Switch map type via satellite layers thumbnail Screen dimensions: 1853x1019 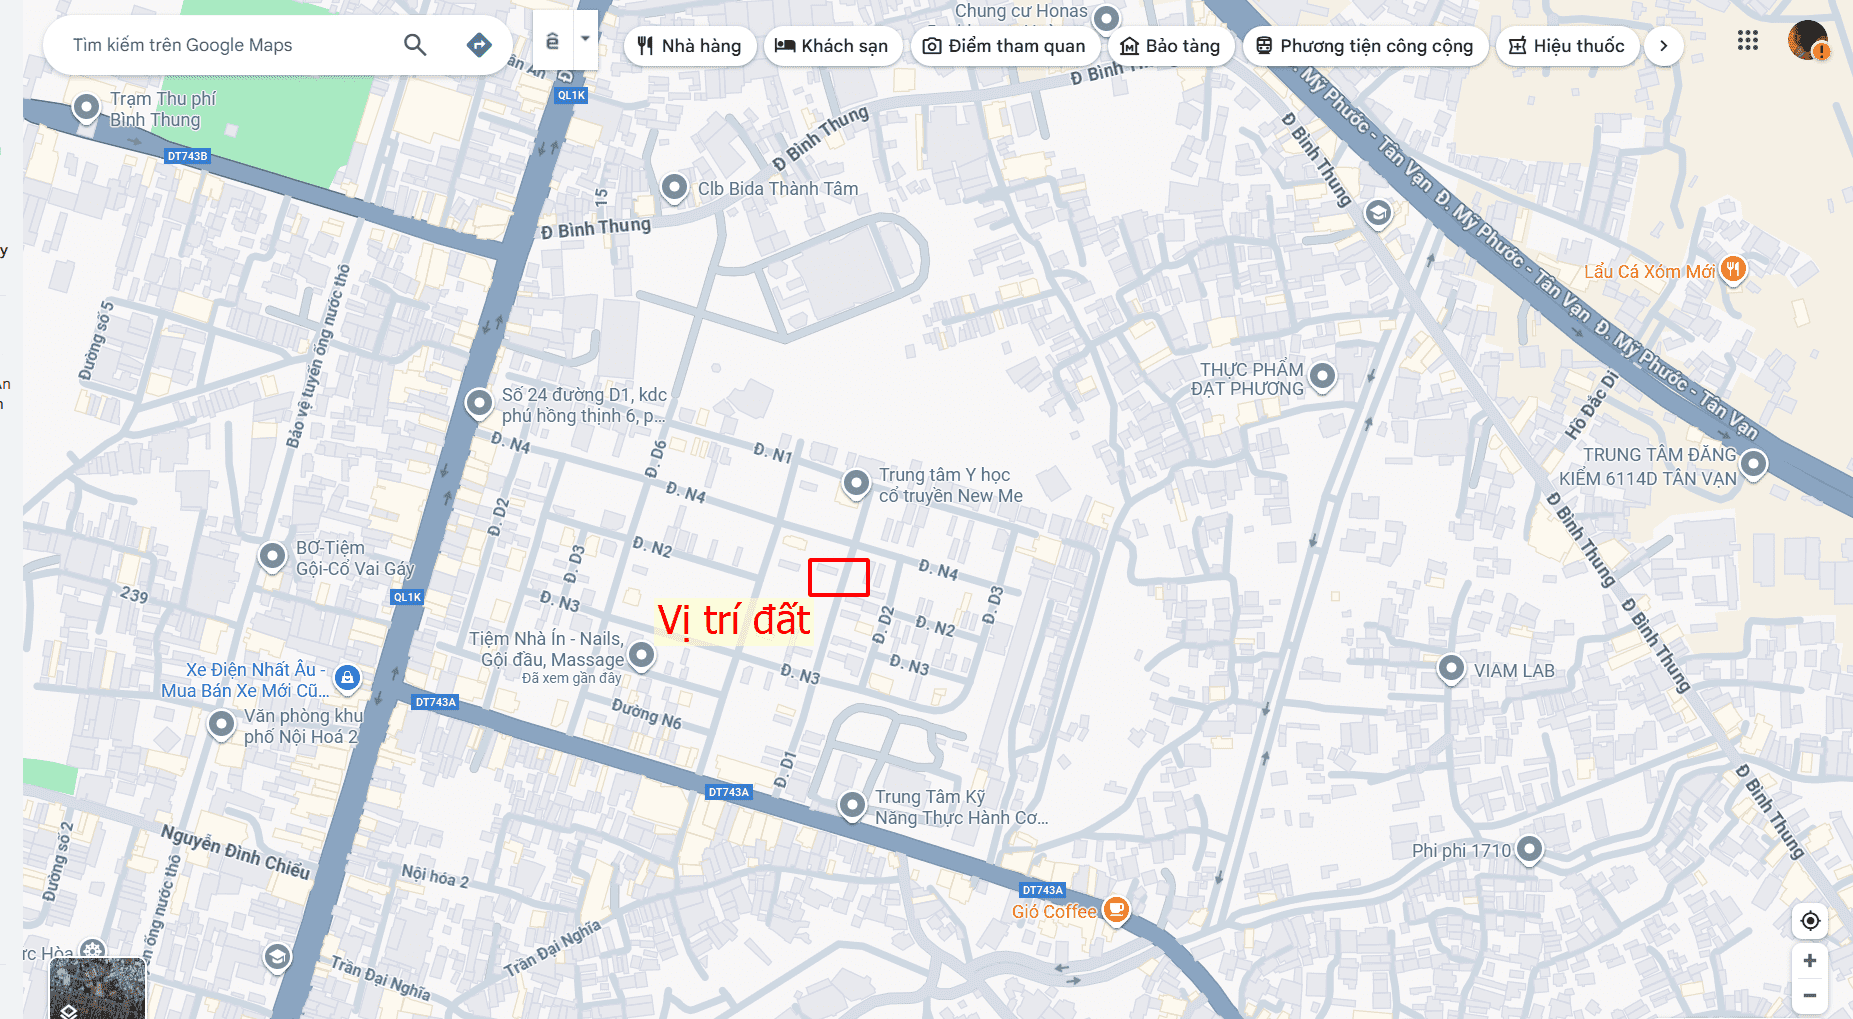coord(98,988)
